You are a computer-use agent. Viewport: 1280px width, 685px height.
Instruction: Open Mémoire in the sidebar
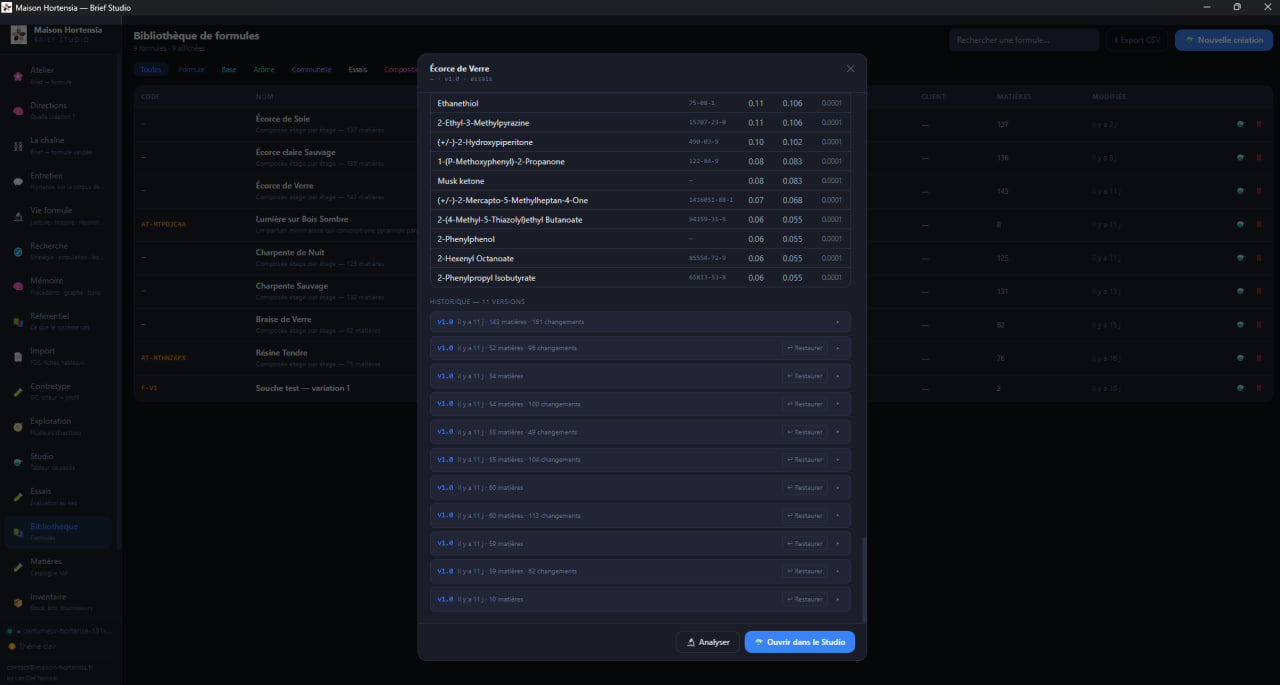tap(58, 286)
